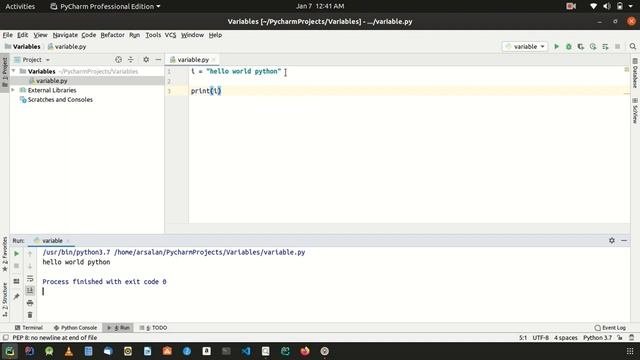Clear the Run console with the trash icon
Viewport: 640px width, 360px height.
tap(30, 315)
